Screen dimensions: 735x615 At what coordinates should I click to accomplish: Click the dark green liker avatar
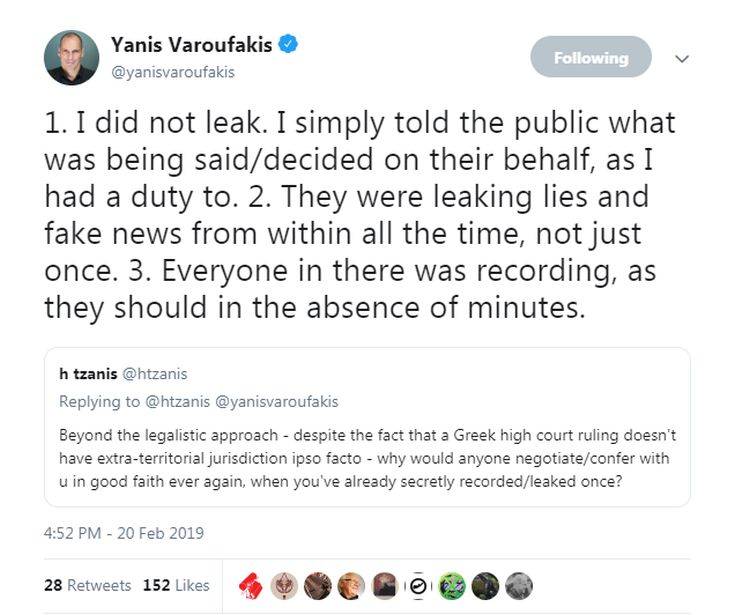point(485,585)
